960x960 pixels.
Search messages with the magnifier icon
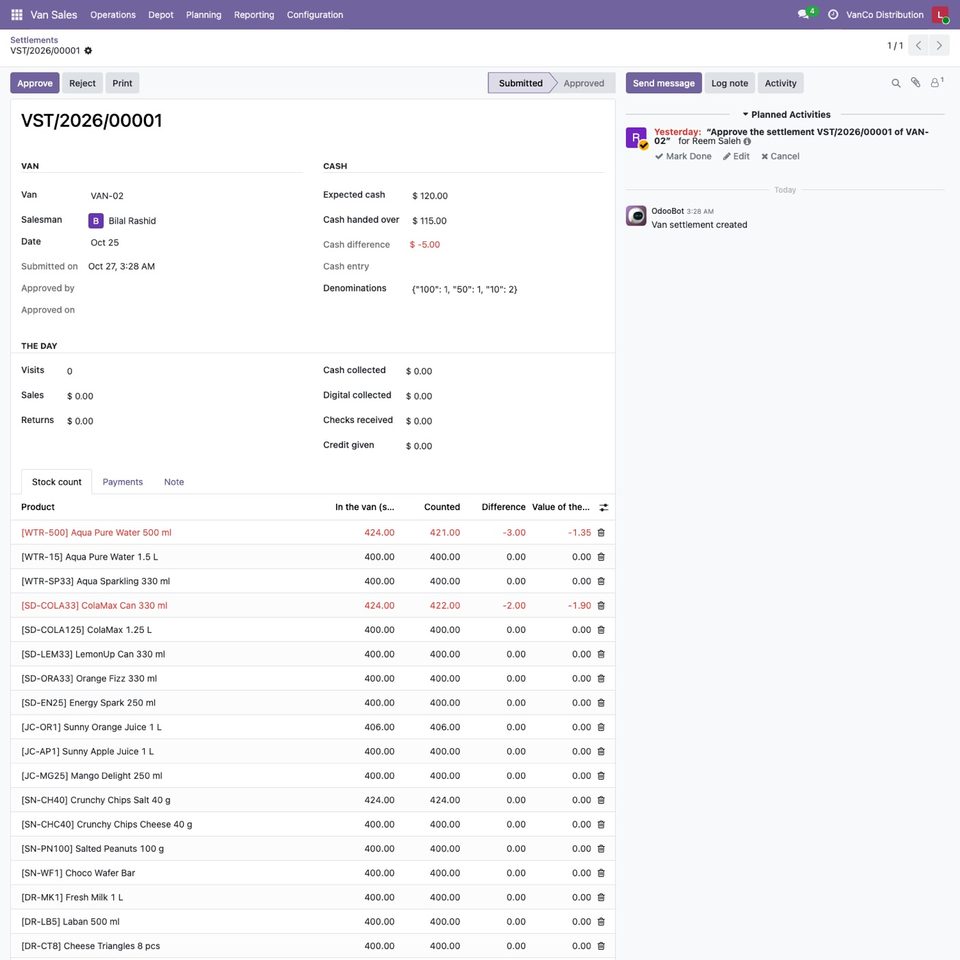pyautogui.click(x=896, y=83)
